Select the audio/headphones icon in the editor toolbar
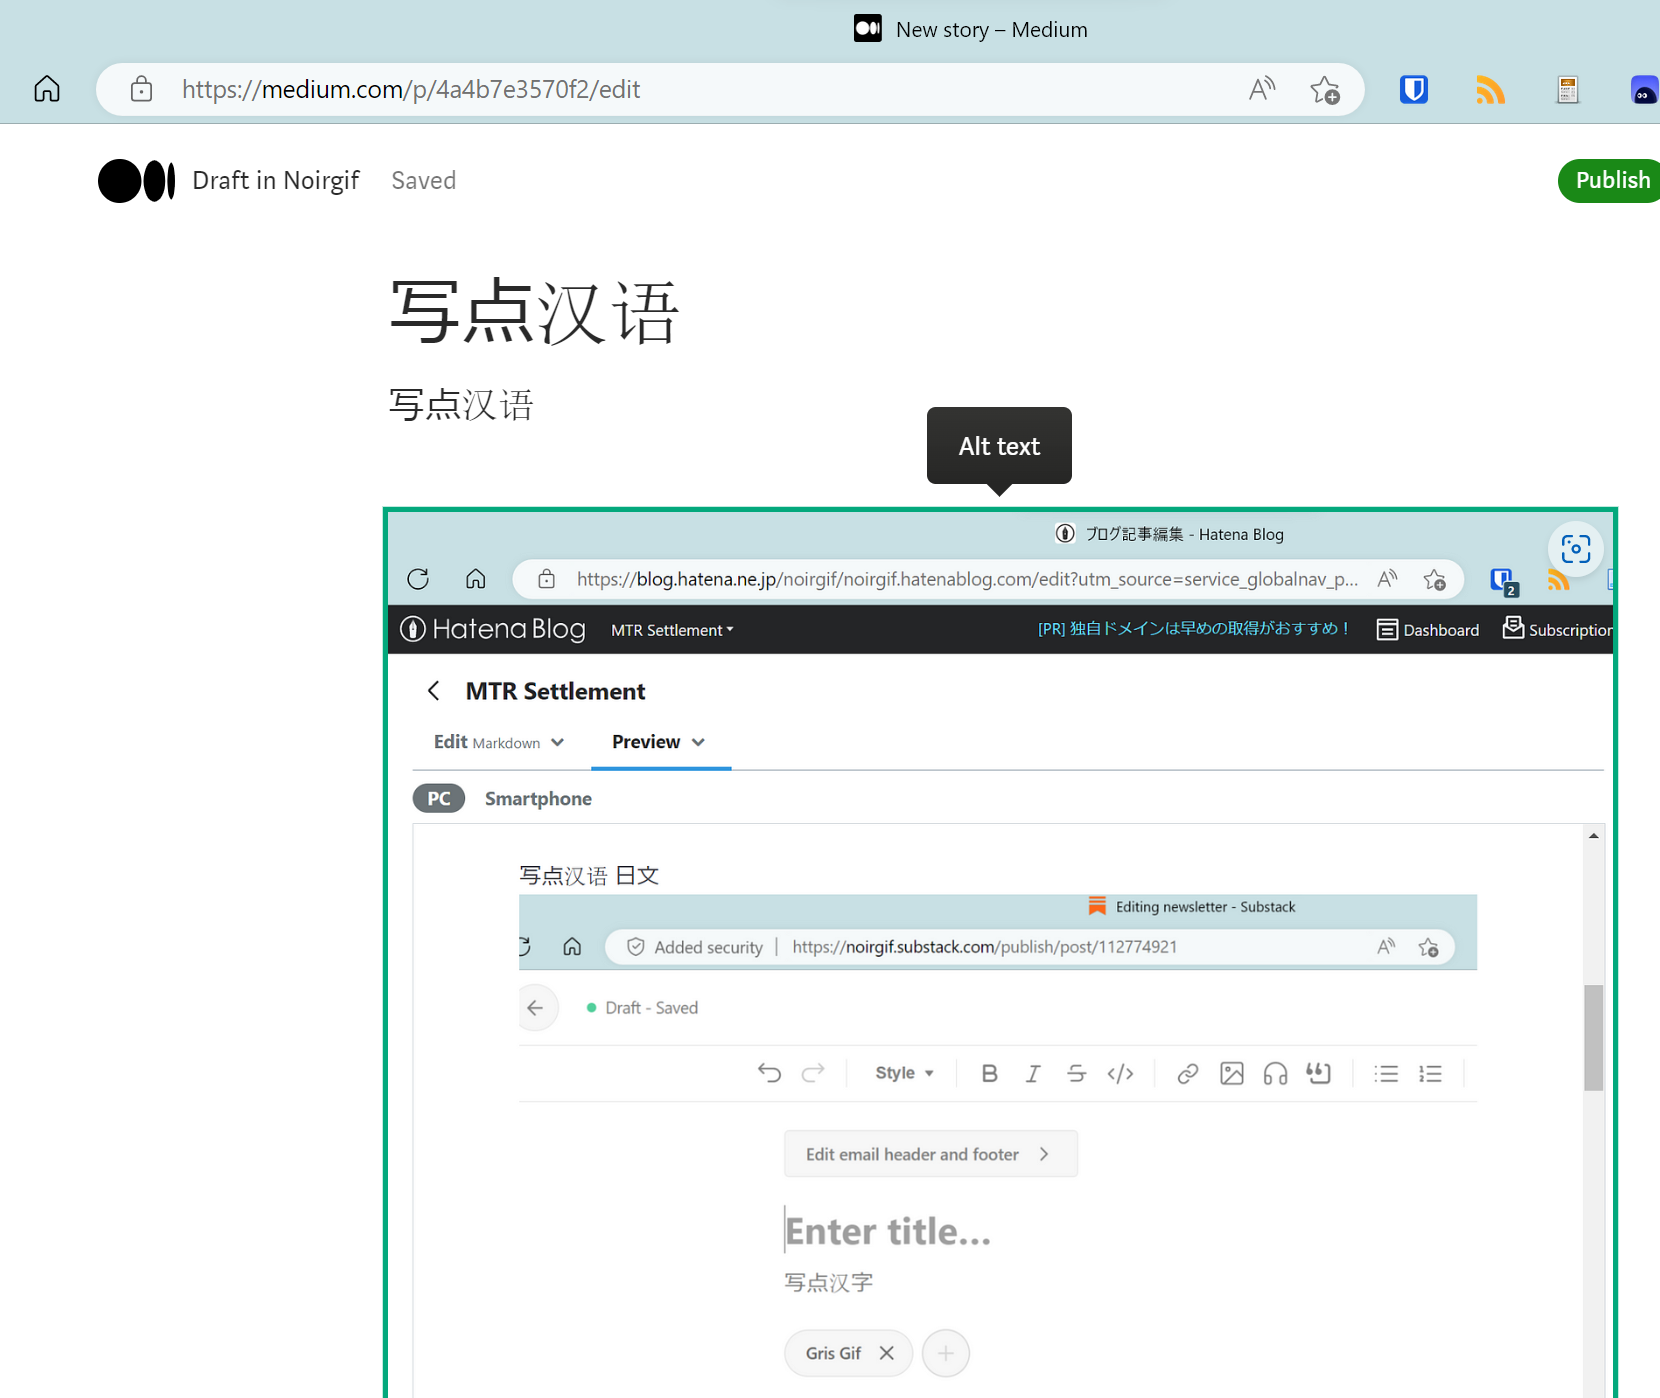The height and width of the screenshot is (1398, 1660). coord(1274,1073)
